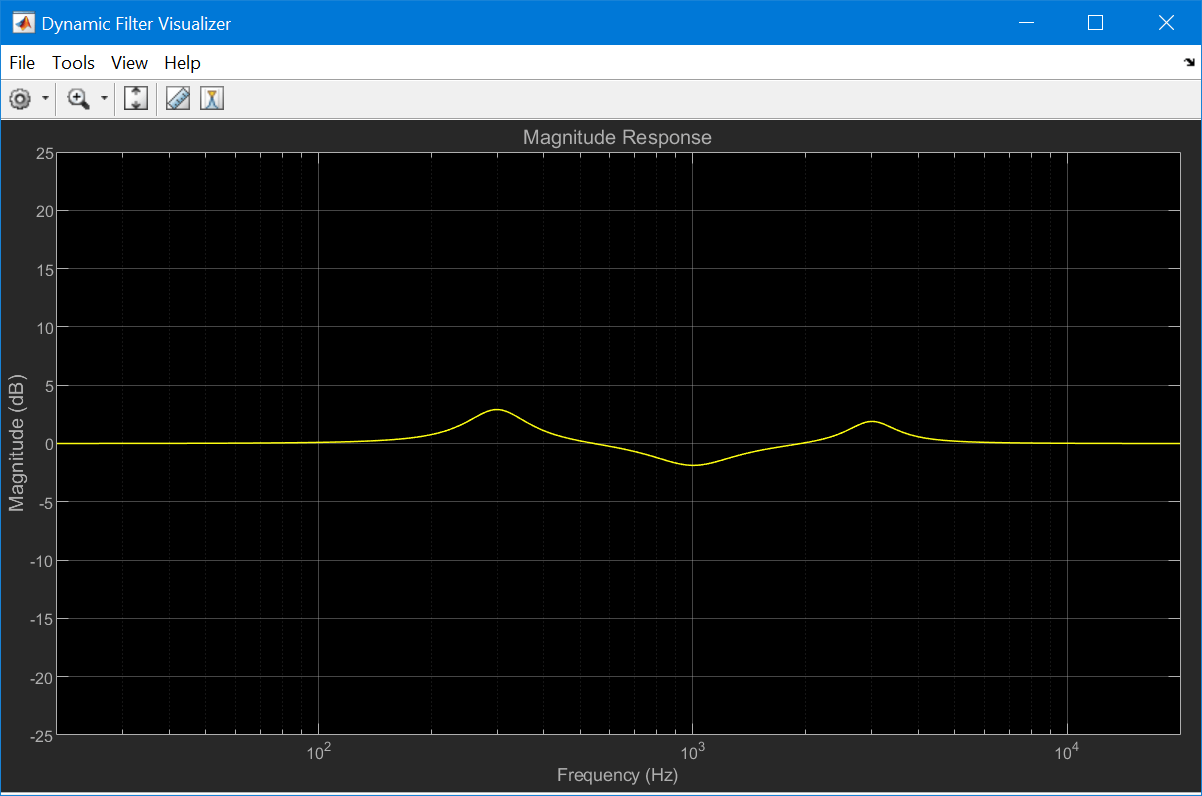Click the yellow curve peak near 300 Hz
The width and height of the screenshot is (1202, 796).
(x=496, y=410)
